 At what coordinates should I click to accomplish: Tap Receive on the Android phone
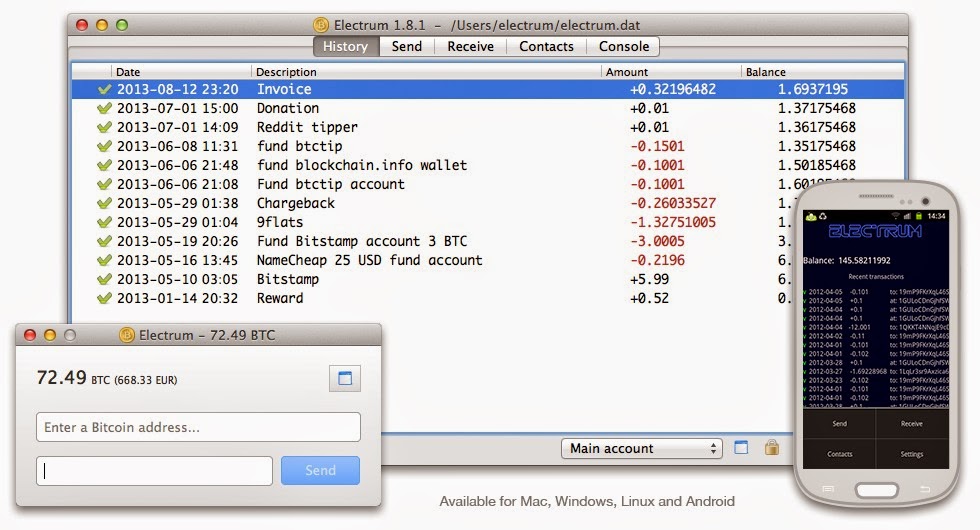tap(912, 424)
